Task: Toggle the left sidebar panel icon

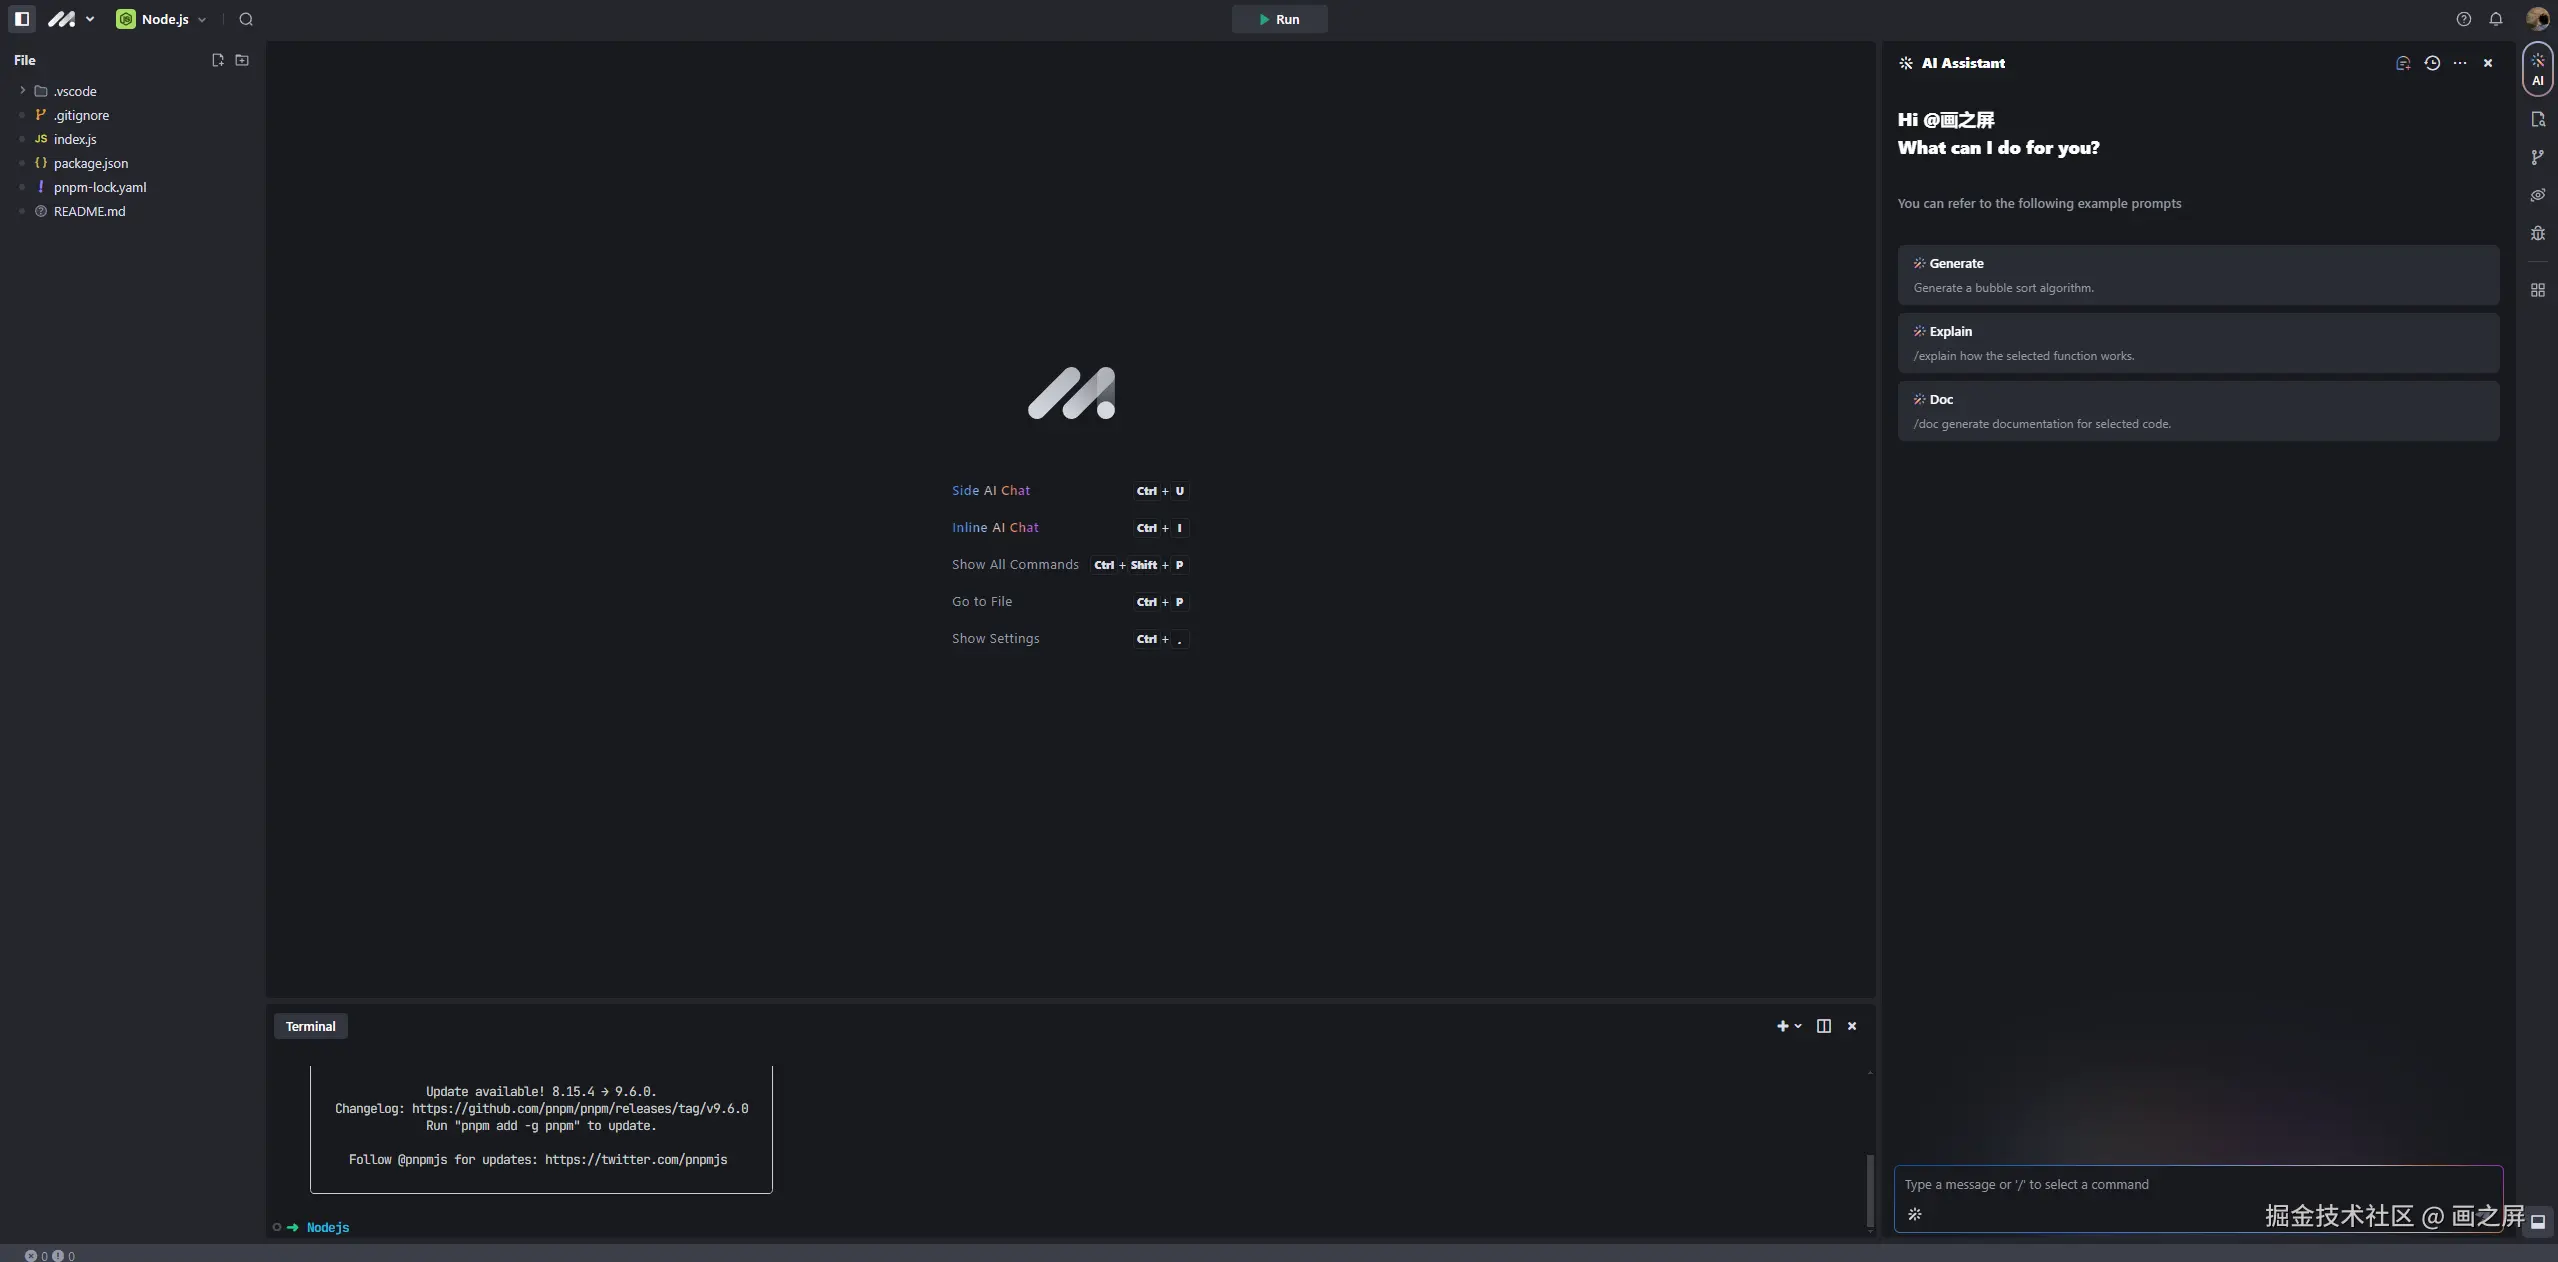Action: 22,19
